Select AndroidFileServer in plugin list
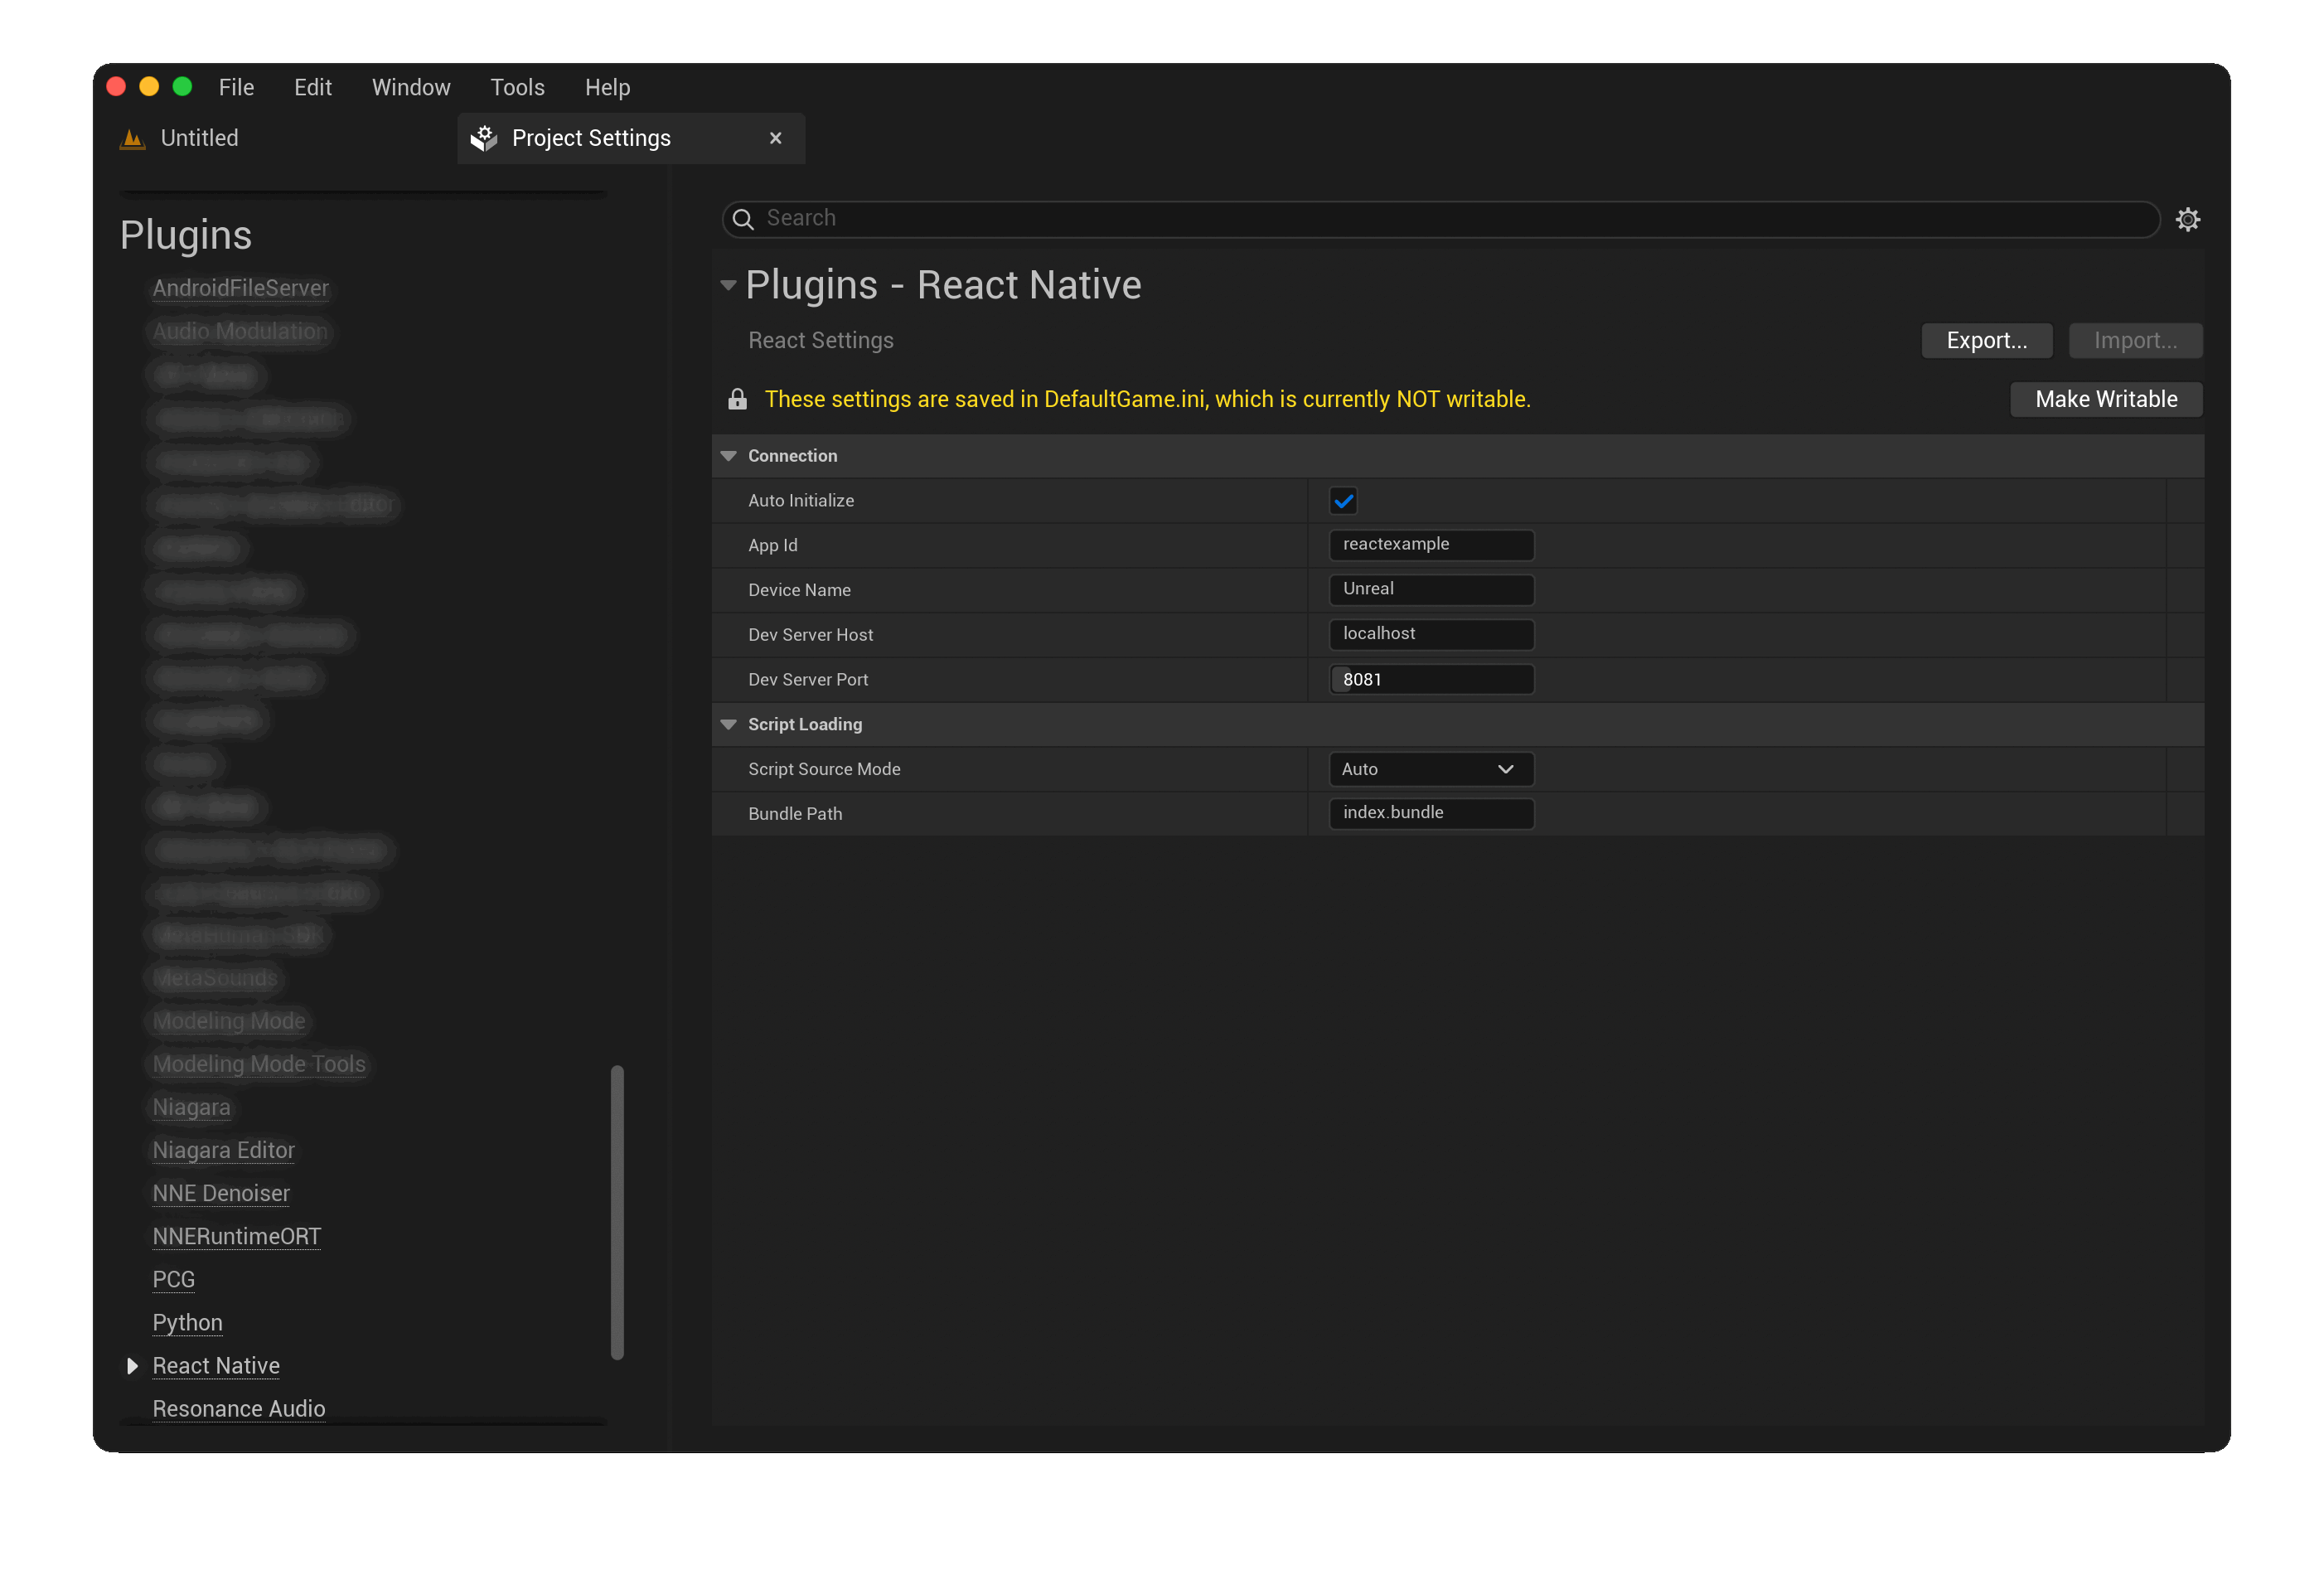This screenshot has width=2324, height=1575. click(x=240, y=288)
